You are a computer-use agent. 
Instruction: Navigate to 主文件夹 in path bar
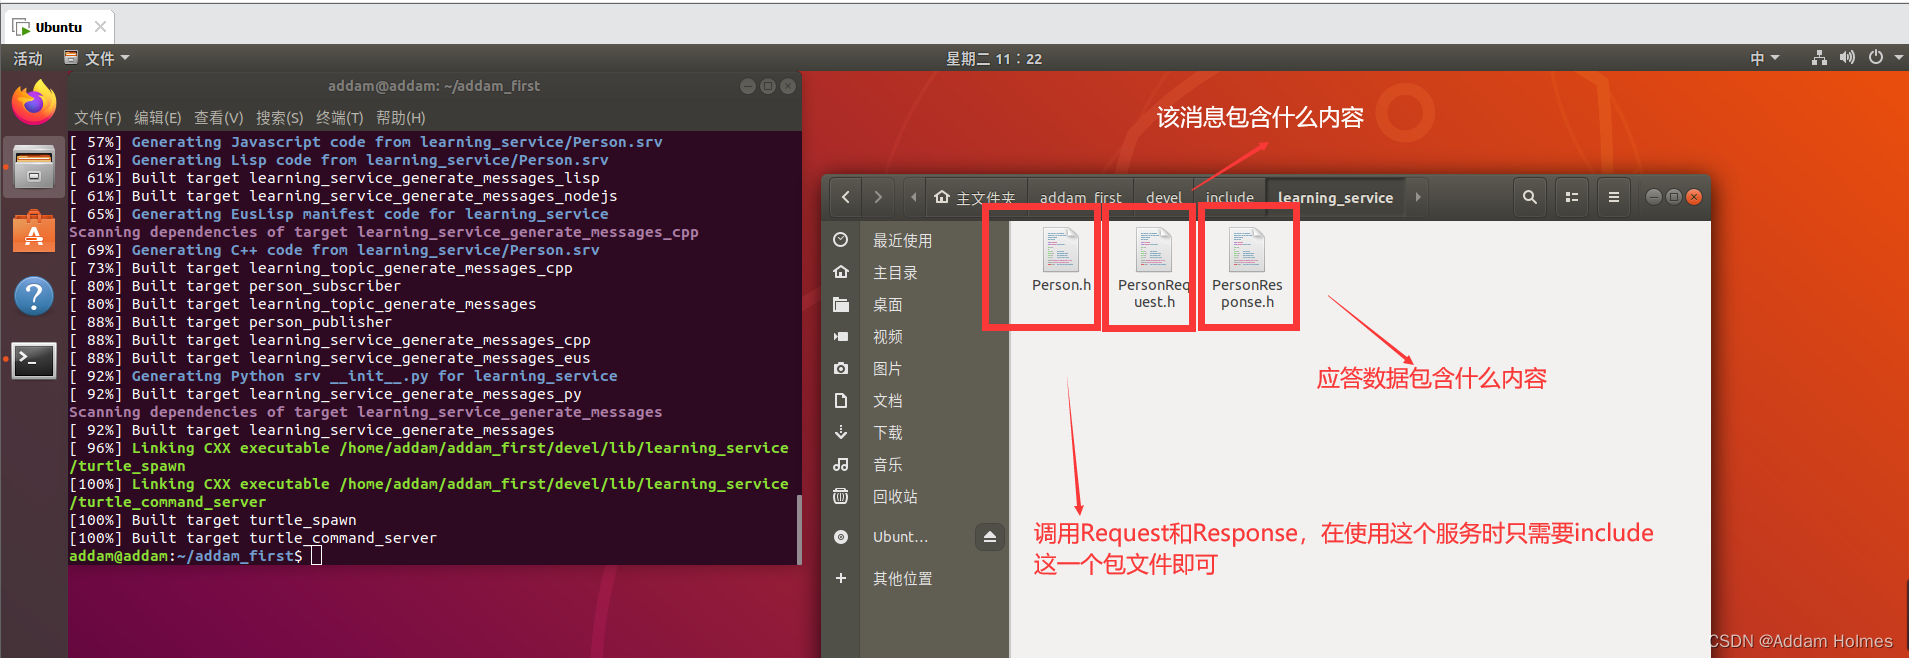coord(975,197)
